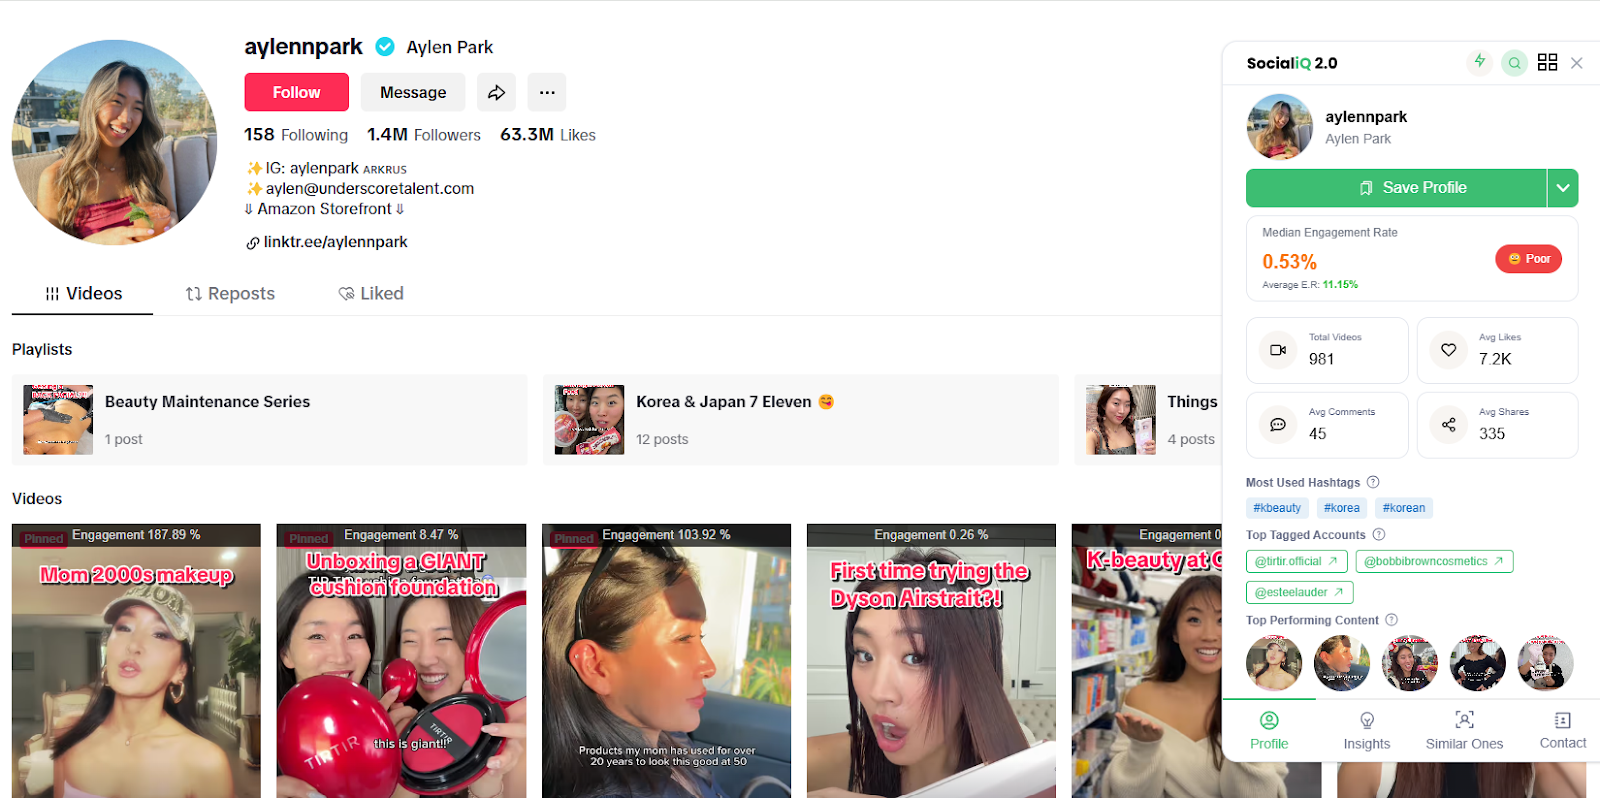Click the green Save Profile button
This screenshot has height=798, width=1600.
[1396, 188]
